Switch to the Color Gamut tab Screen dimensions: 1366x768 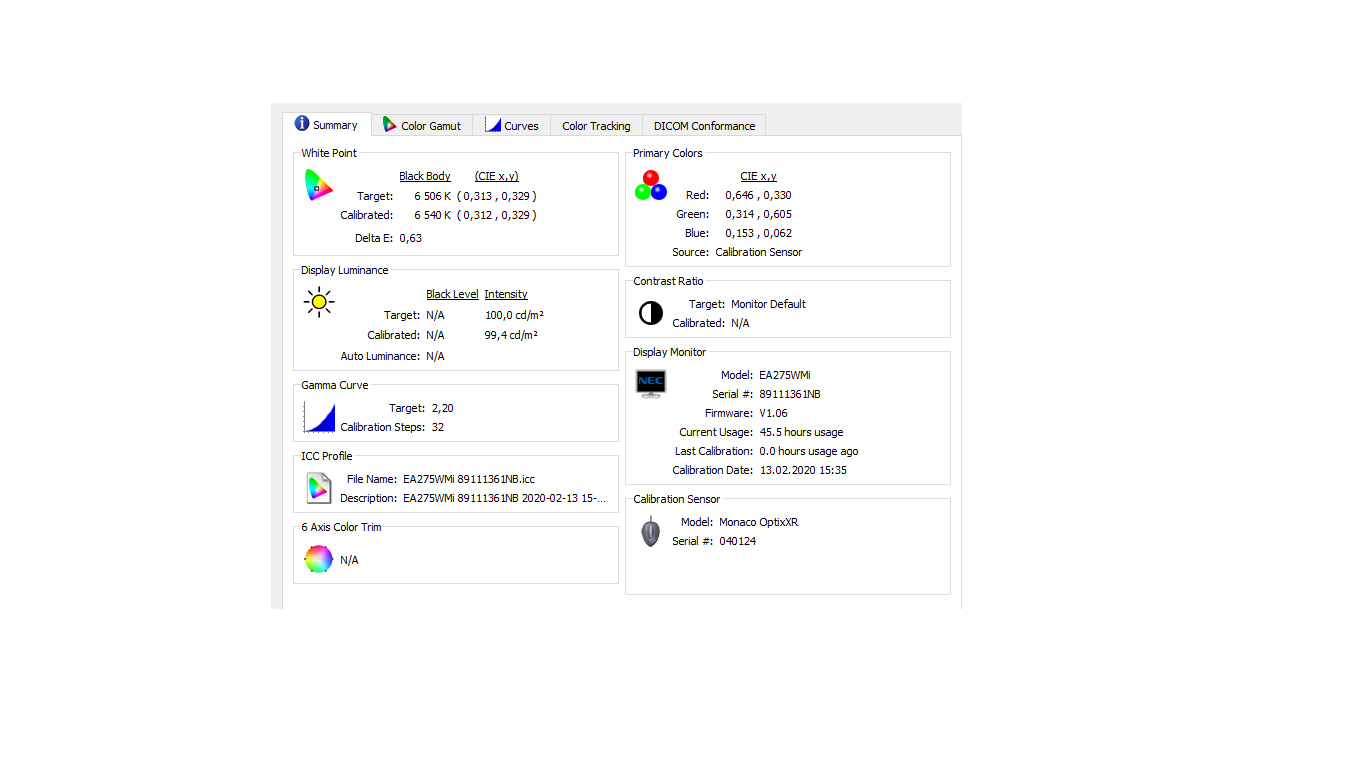click(x=422, y=125)
